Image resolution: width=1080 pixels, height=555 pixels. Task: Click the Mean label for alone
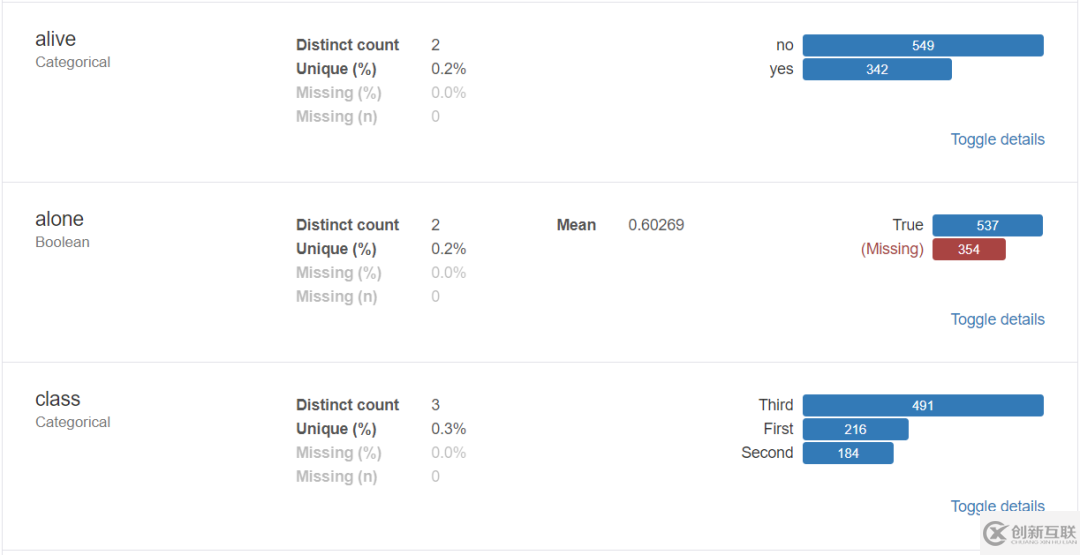click(x=576, y=225)
